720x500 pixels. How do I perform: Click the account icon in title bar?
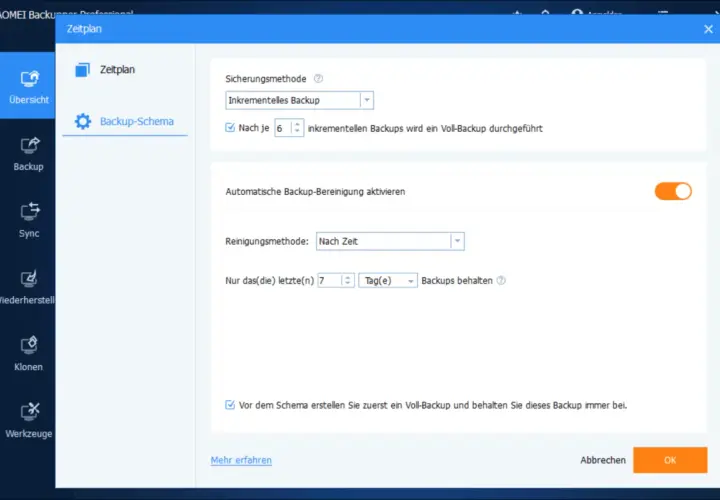pos(577,12)
